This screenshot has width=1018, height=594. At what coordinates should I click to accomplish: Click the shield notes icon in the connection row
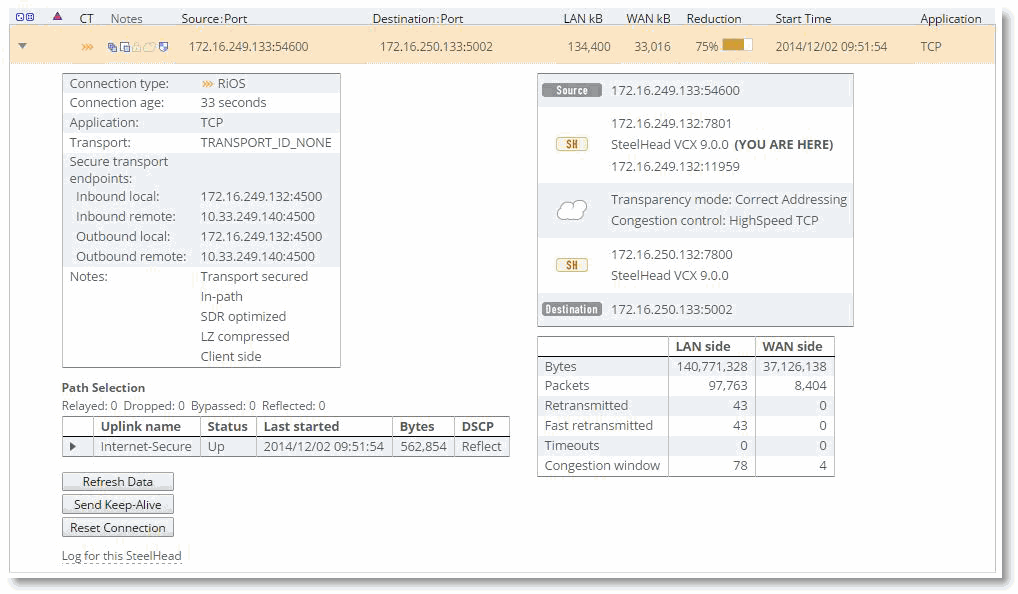(x=163, y=47)
